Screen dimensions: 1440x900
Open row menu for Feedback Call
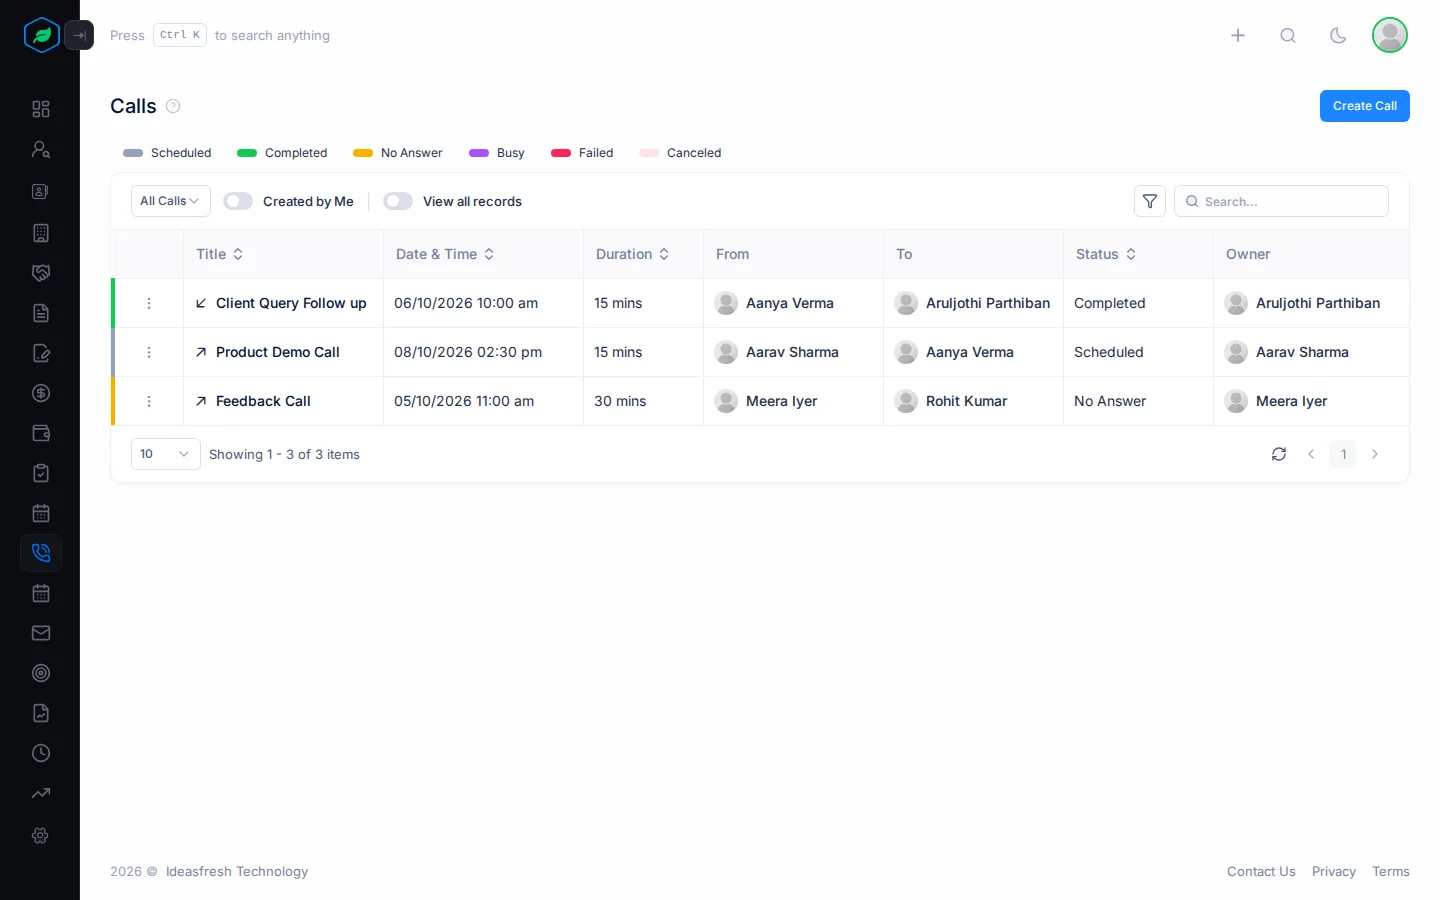coord(149,401)
